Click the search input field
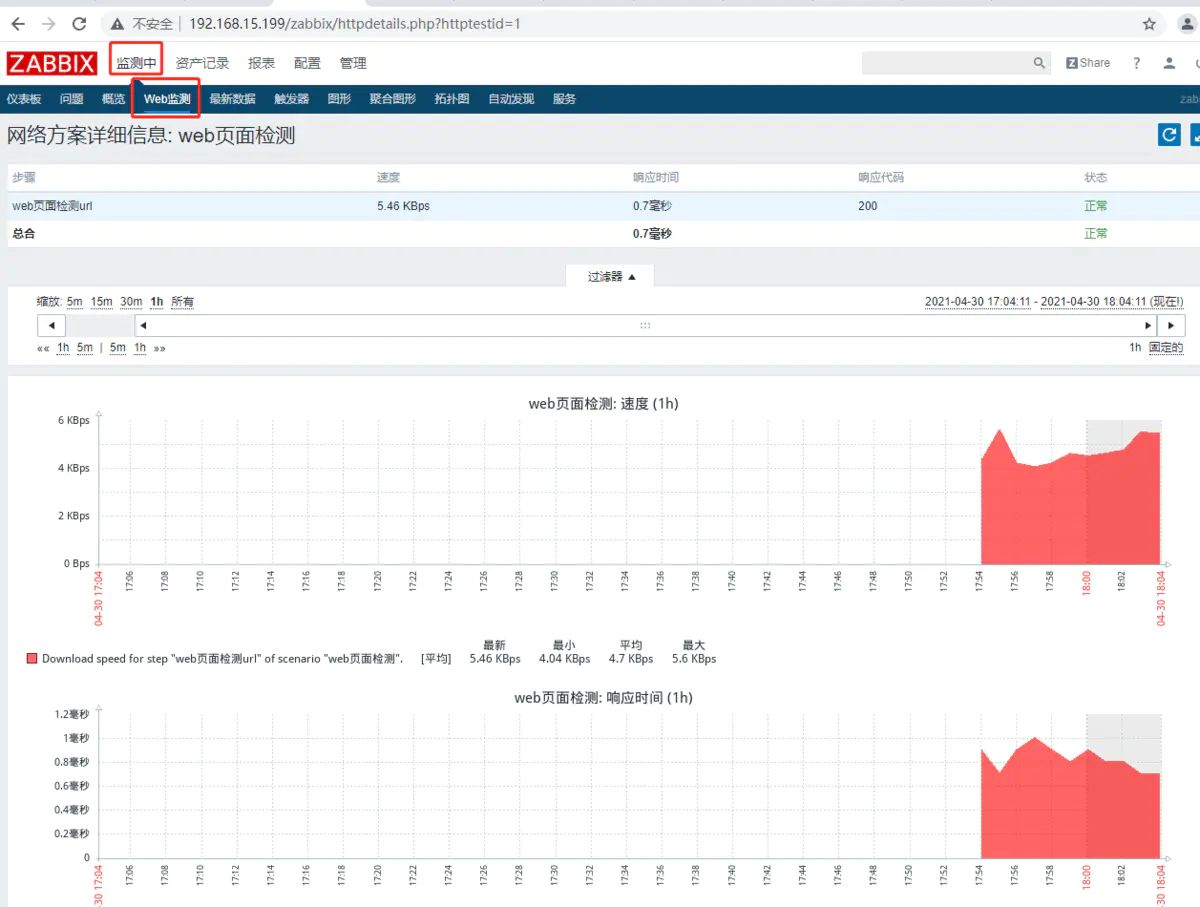 [x=946, y=63]
